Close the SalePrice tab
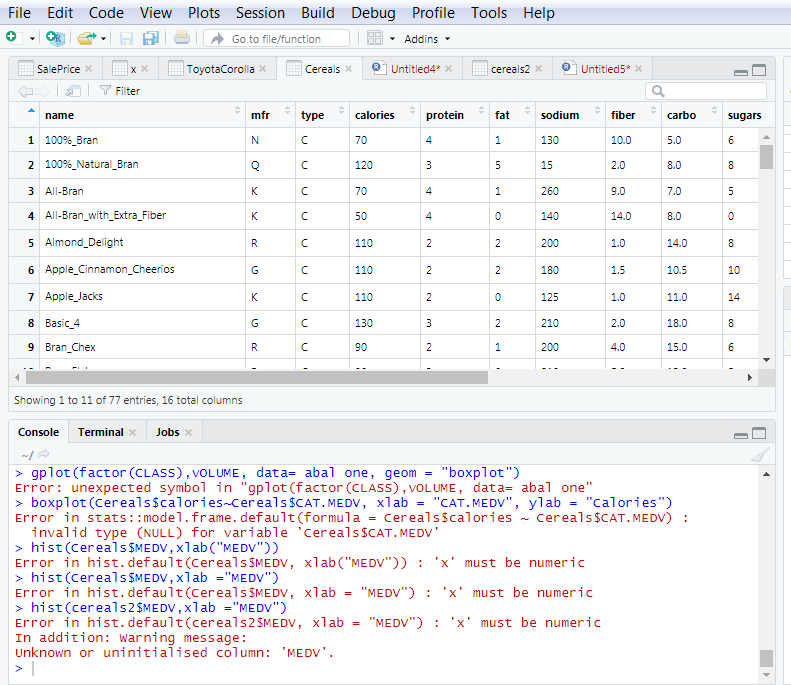This screenshot has height=685, width=791. tap(89, 69)
